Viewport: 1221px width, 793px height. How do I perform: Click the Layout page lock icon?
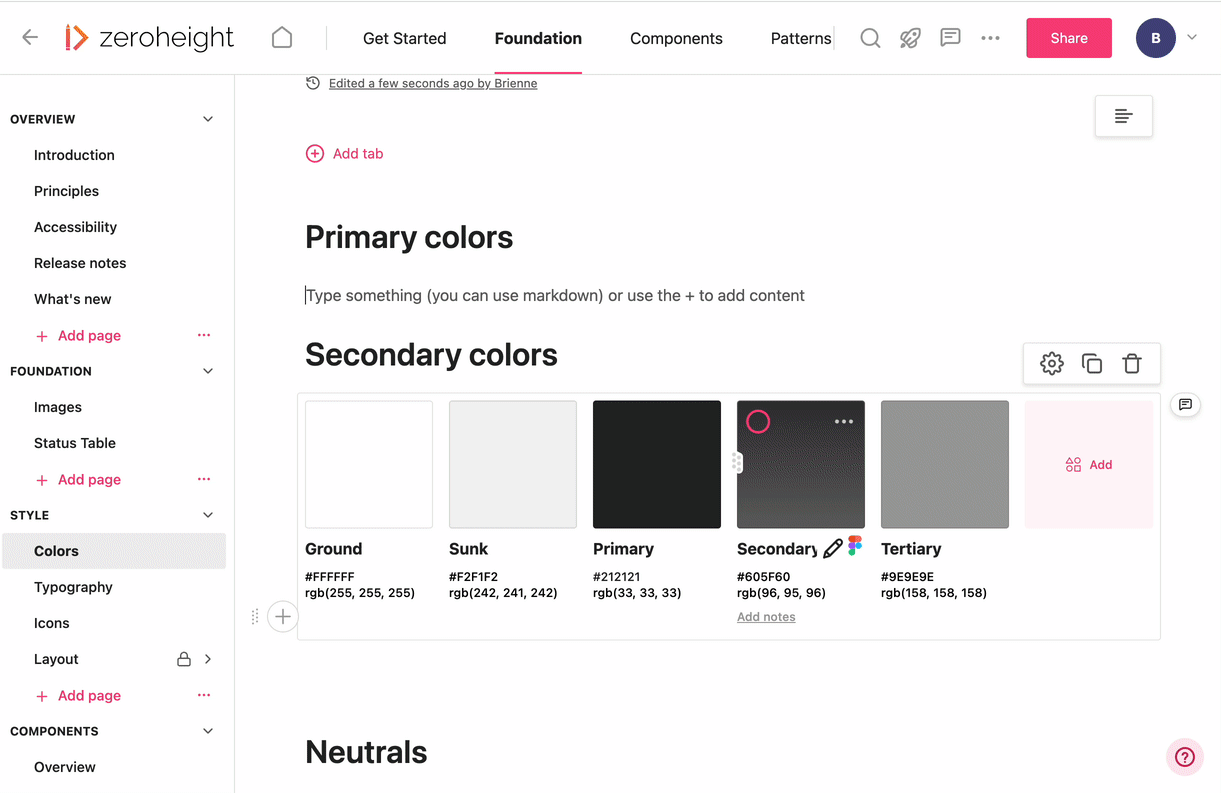[x=184, y=659]
